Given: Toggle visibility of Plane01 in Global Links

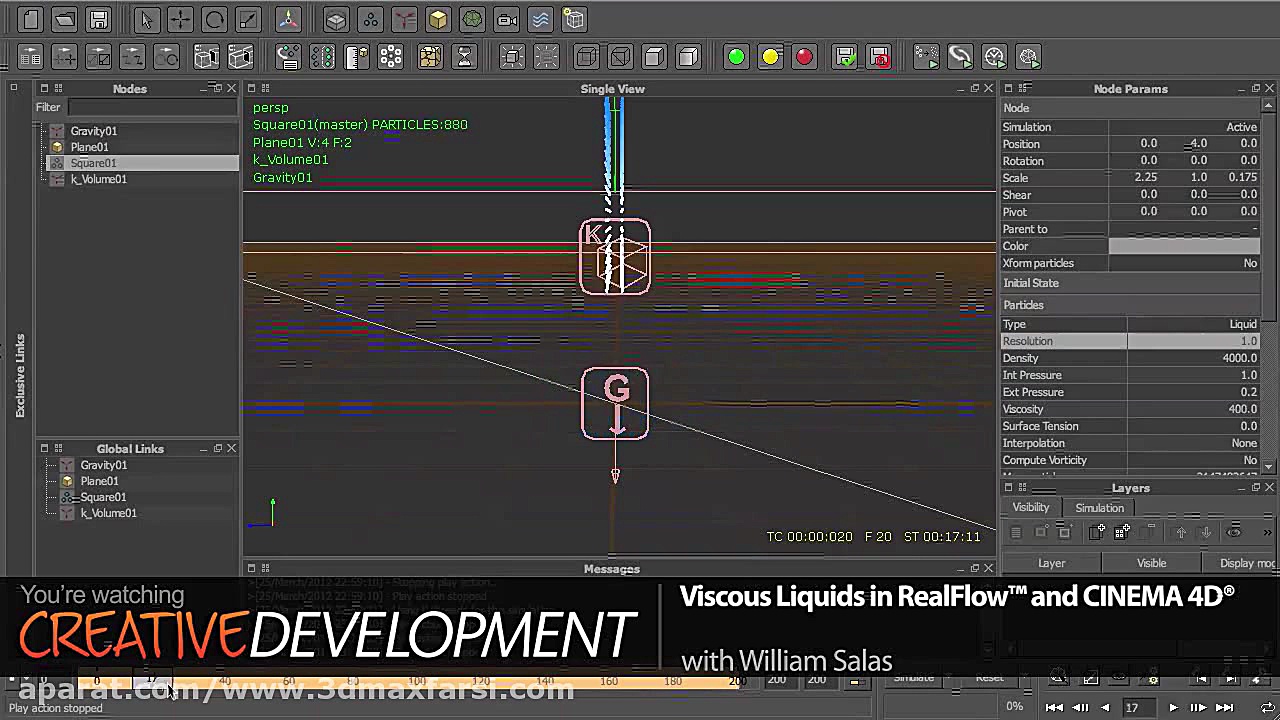Looking at the screenshot, I should [x=67, y=481].
